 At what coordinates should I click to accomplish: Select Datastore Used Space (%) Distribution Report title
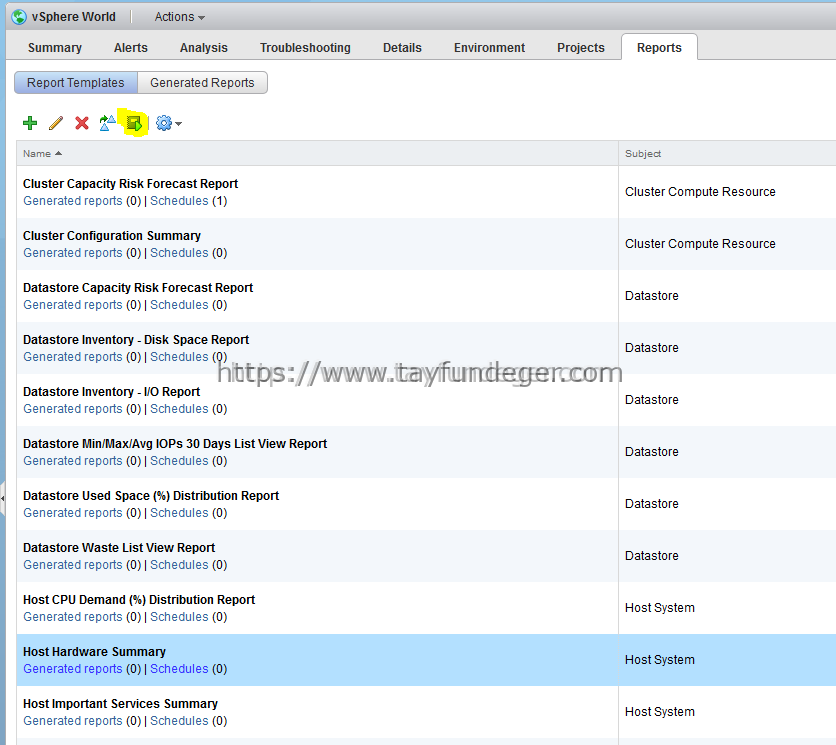151,495
